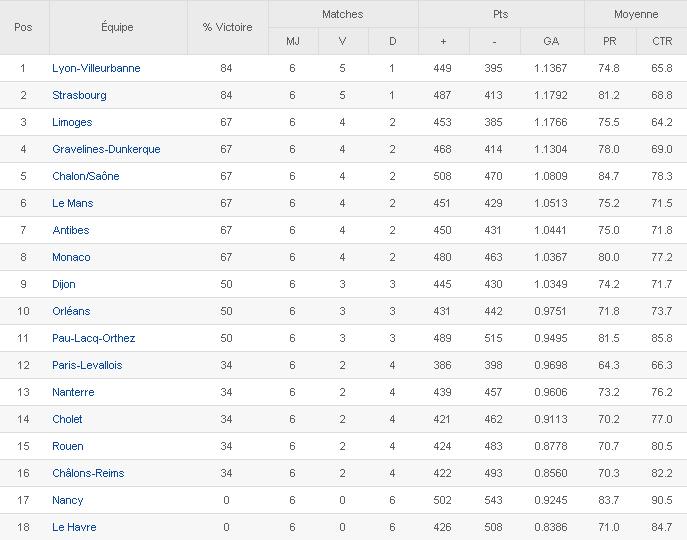687x540 pixels.
Task: Go to the Nanterre team page
Action: coord(73,392)
